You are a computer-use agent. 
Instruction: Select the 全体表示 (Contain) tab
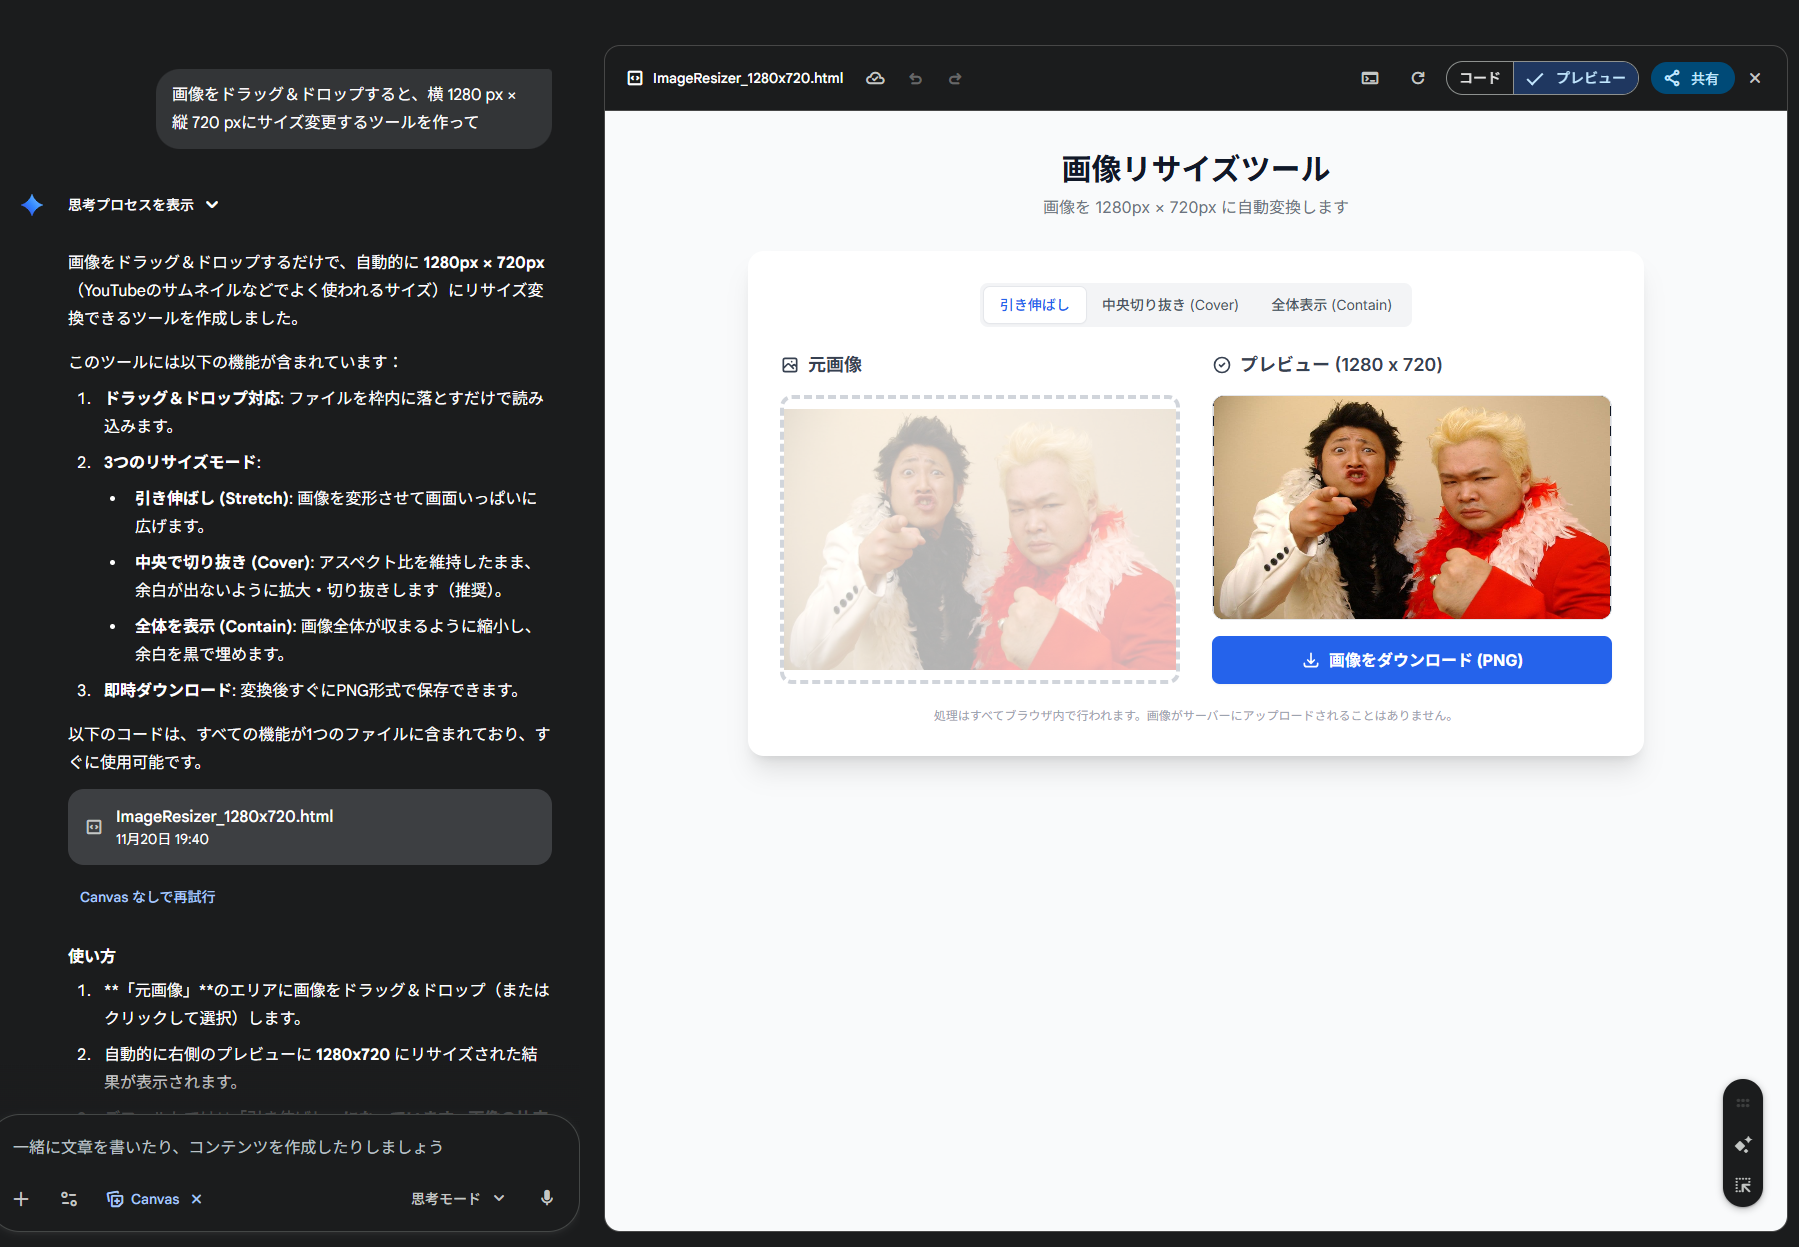coord(1331,305)
